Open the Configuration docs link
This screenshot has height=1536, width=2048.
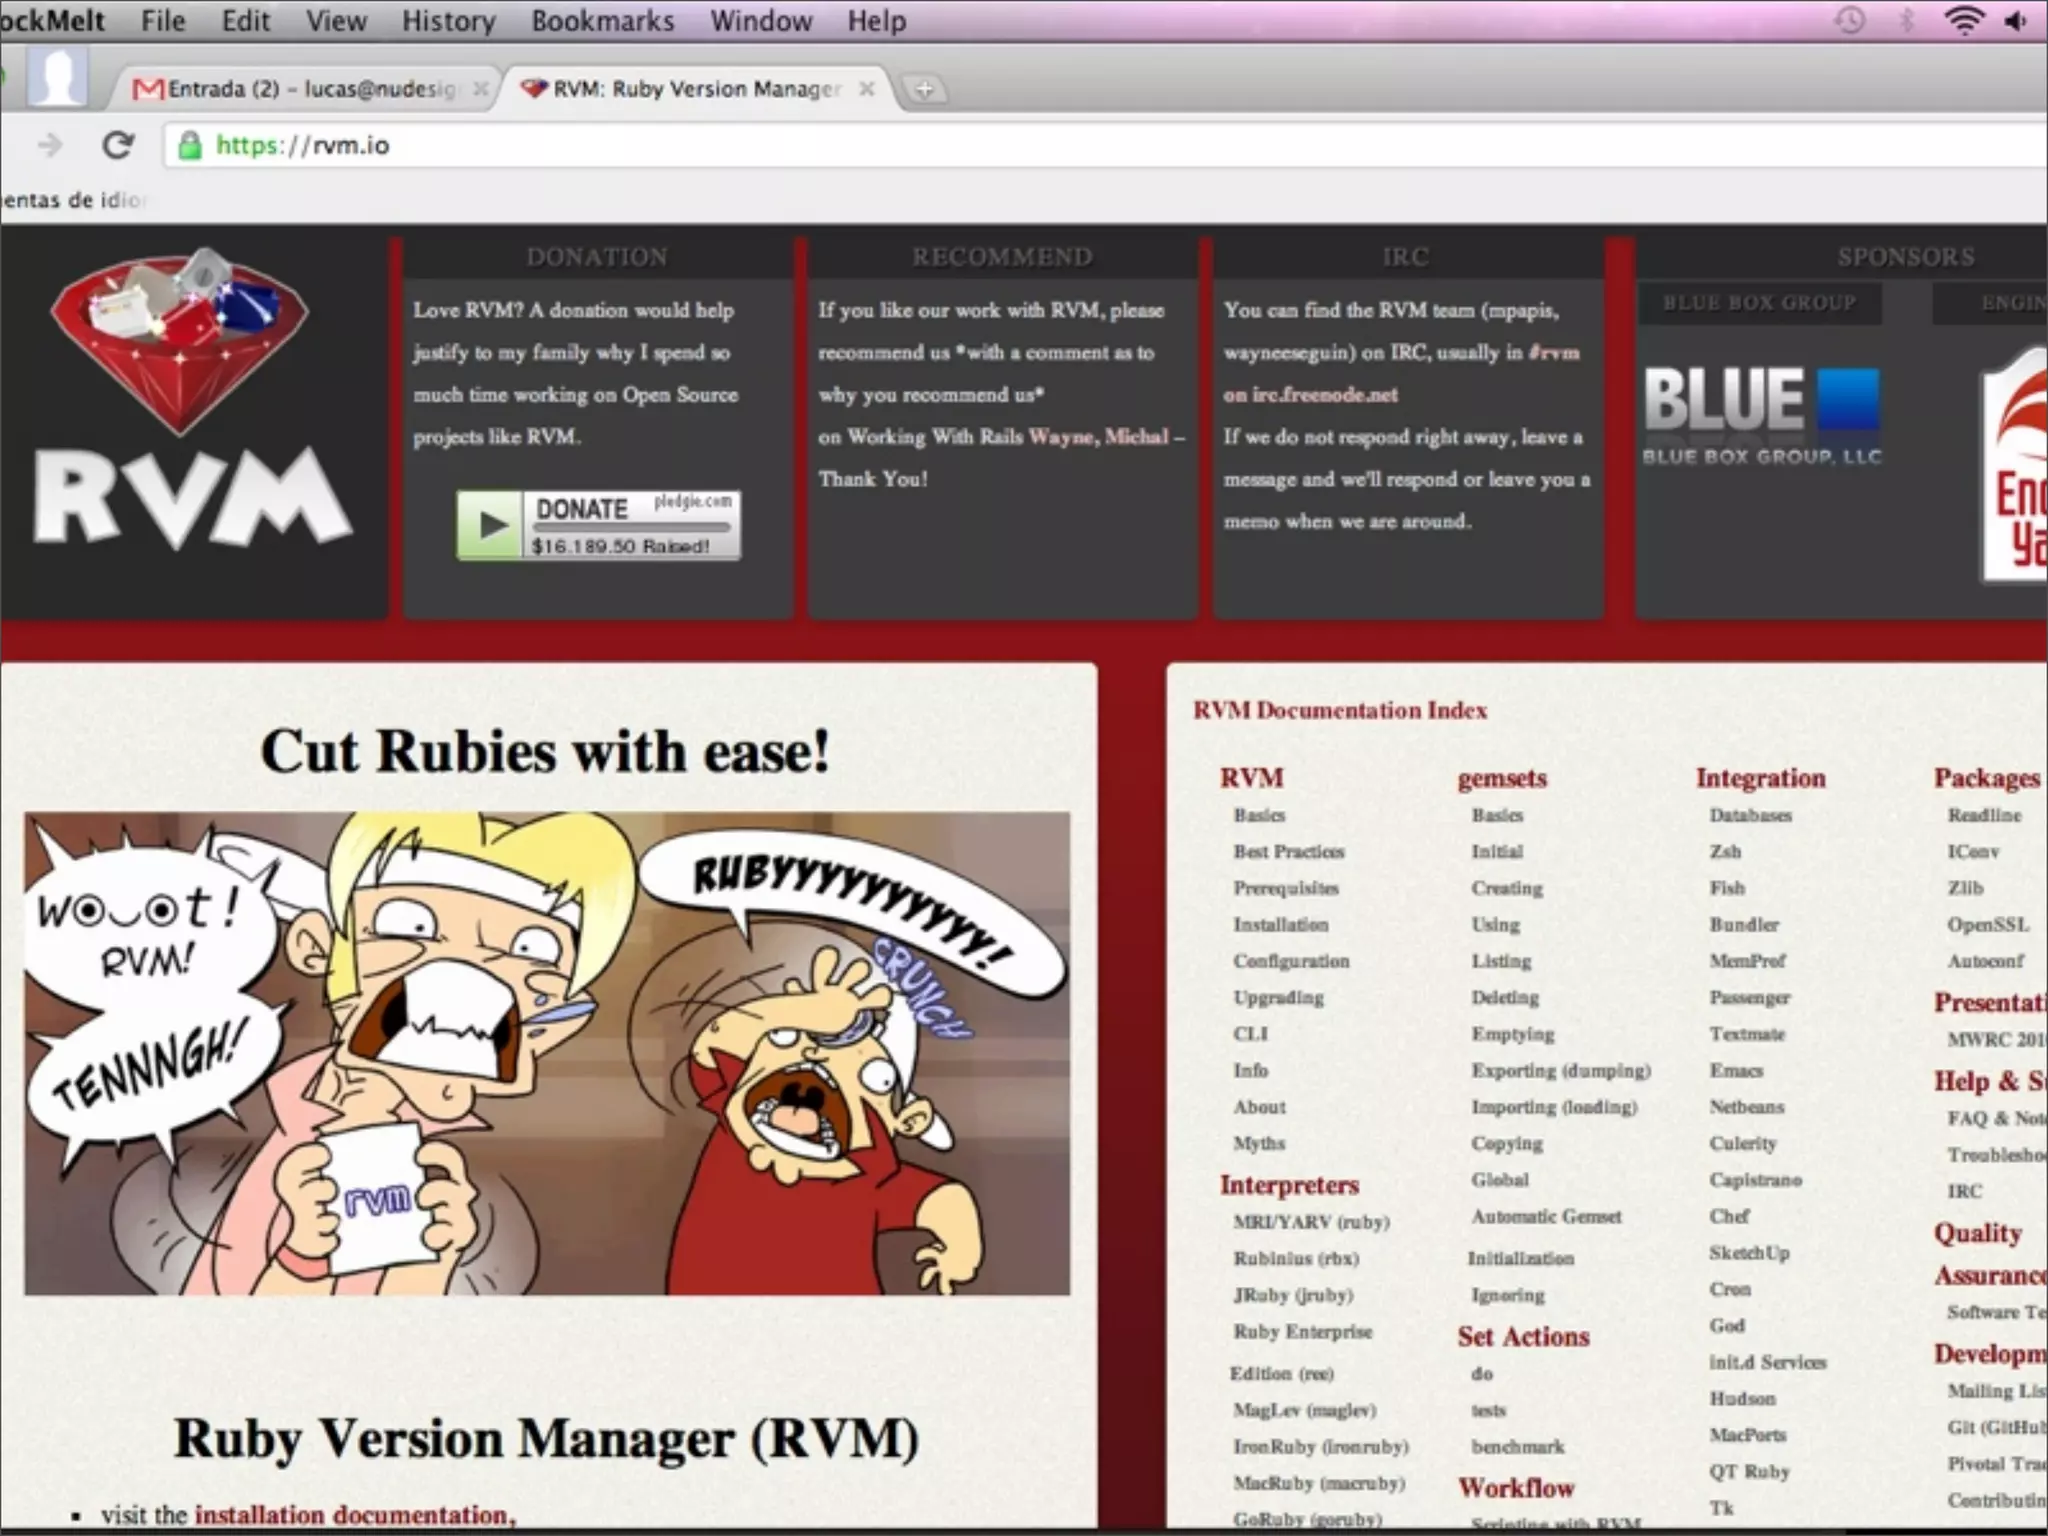(x=1291, y=961)
